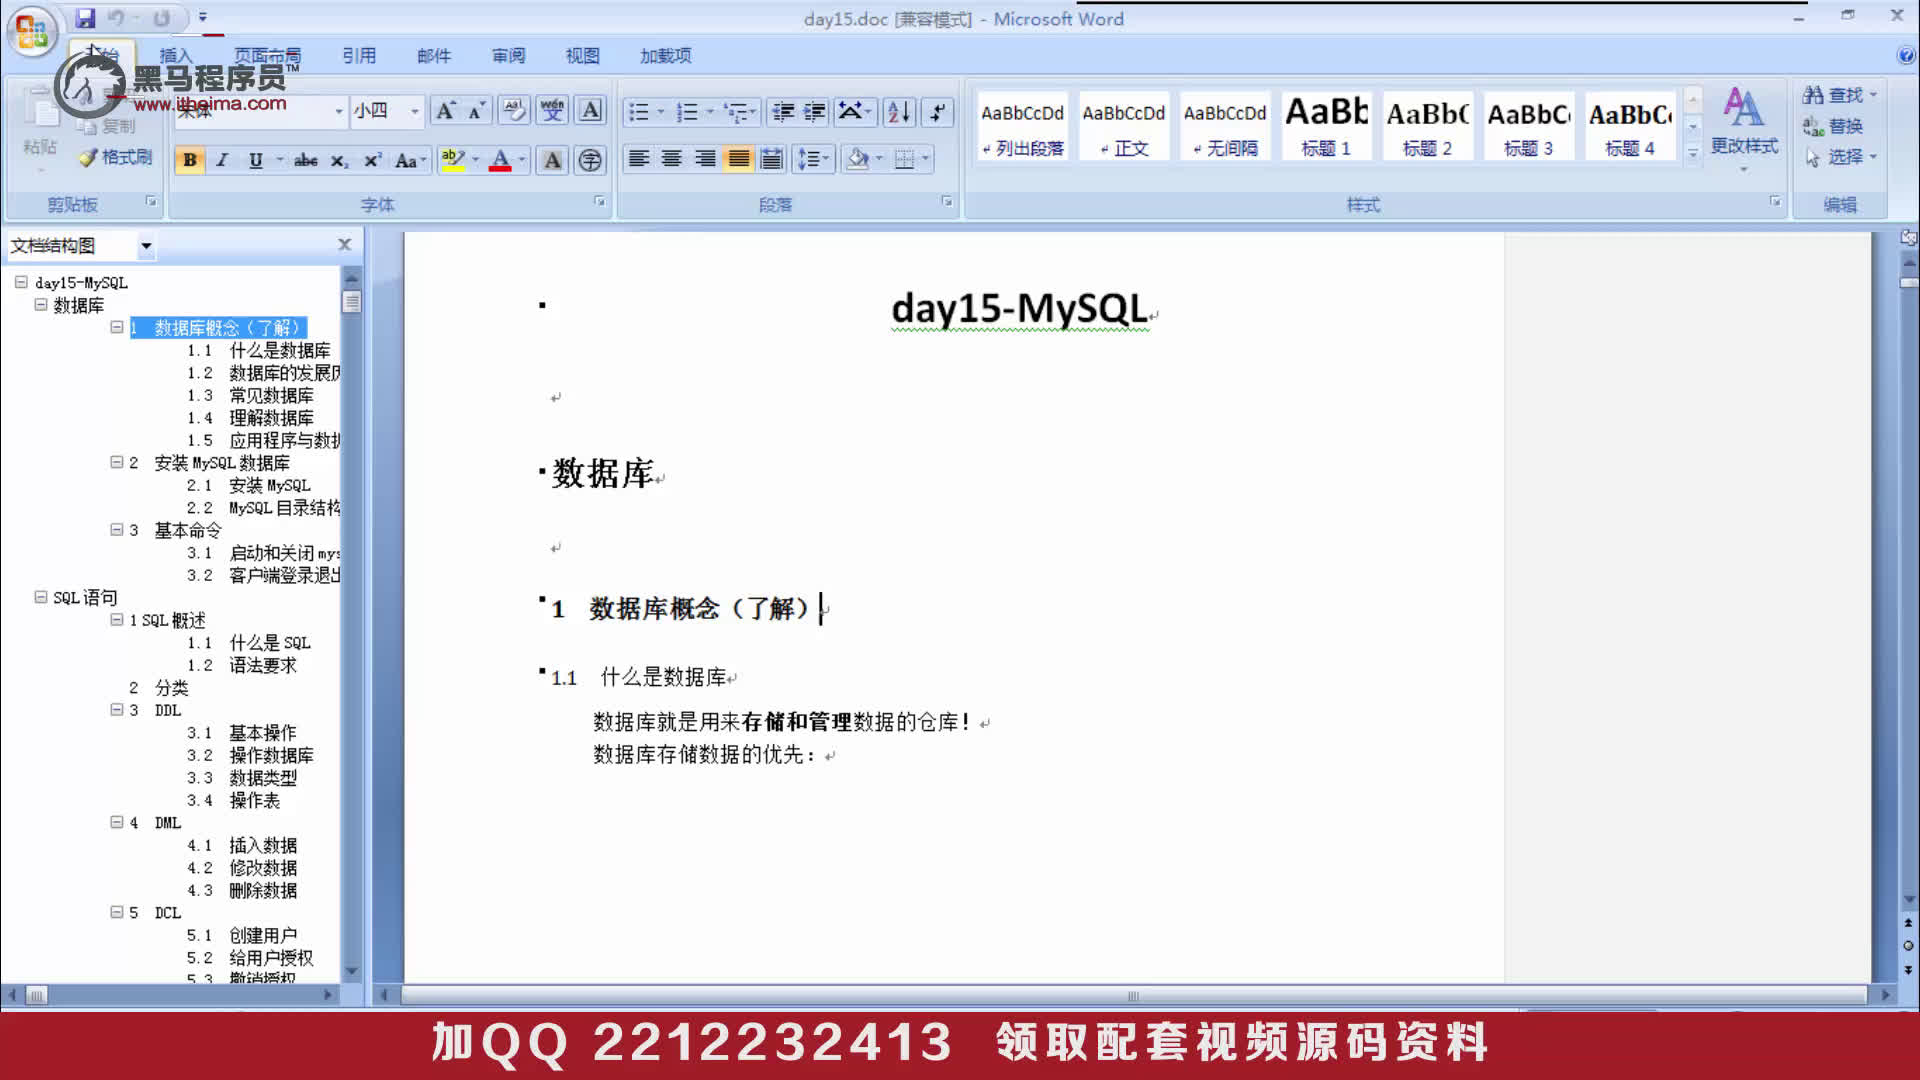Collapse the DDL node in document map
Screen dimensions: 1920x1080
[x=116, y=710]
